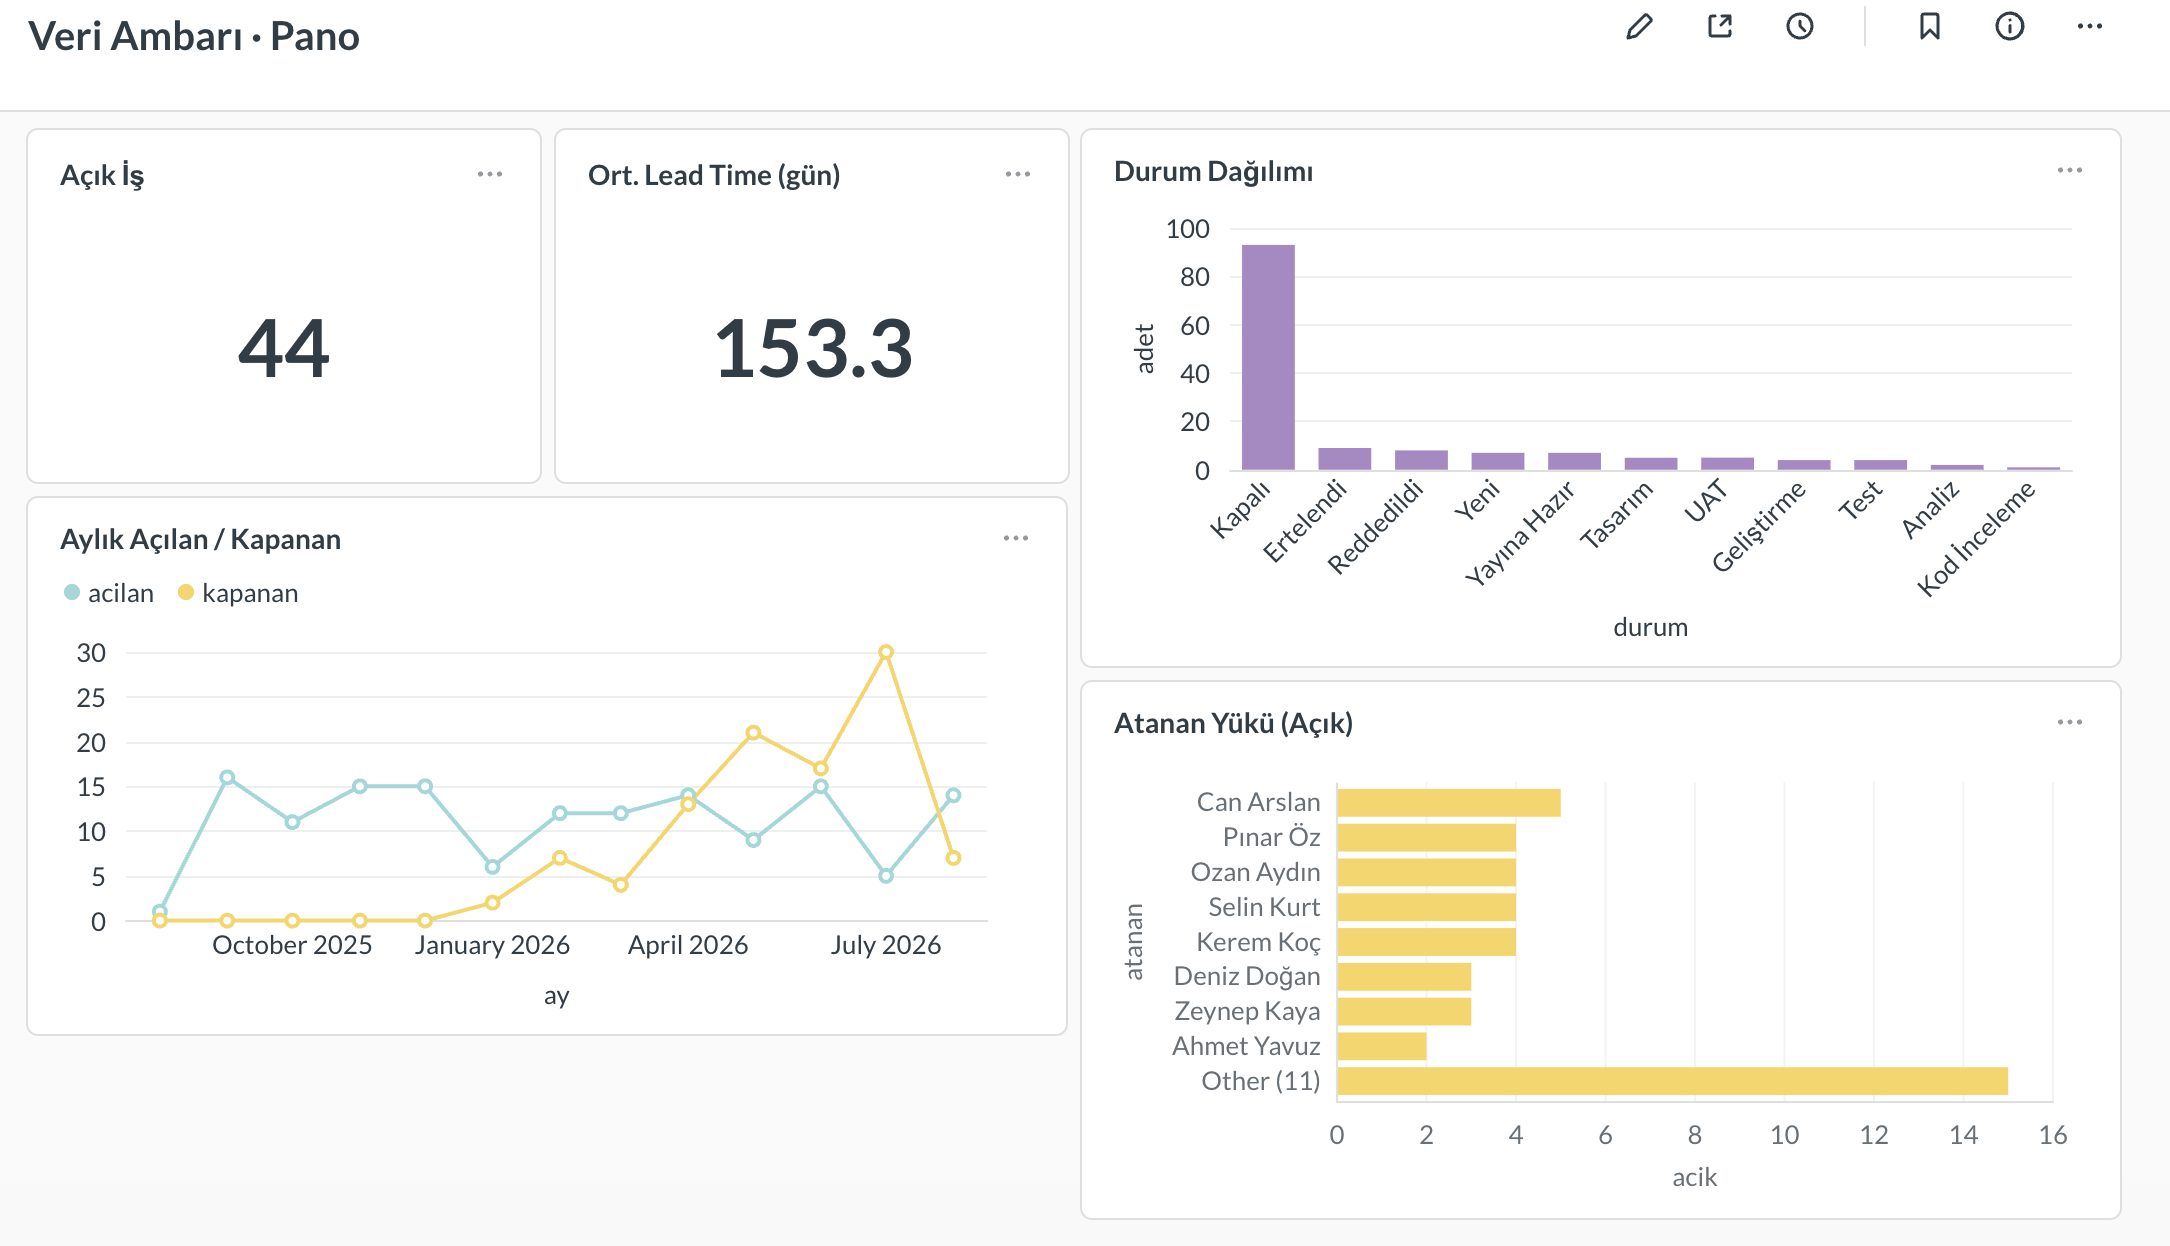Open the Ort. Lead Time card menu
The width and height of the screenshot is (2170, 1246).
(x=1018, y=174)
